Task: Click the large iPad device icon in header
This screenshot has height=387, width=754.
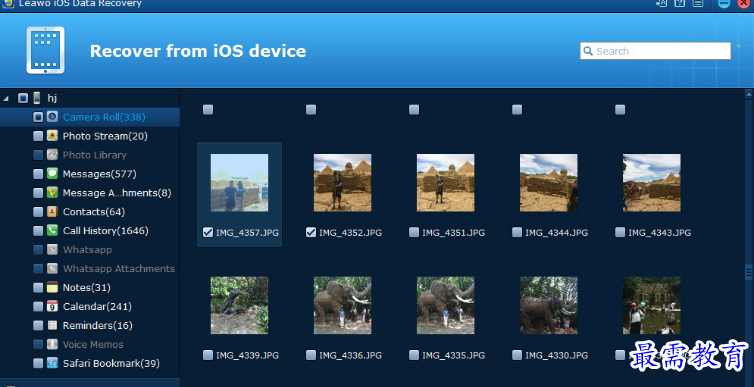Action: coord(45,50)
